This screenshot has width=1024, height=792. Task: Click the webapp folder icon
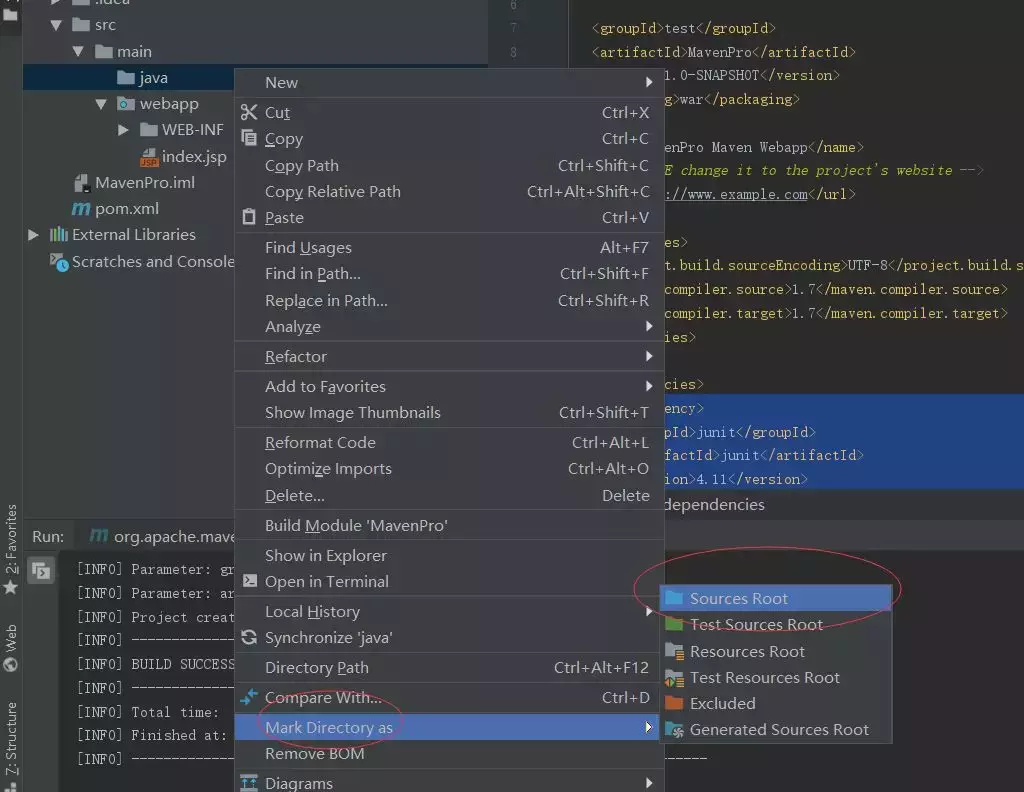click(126, 103)
